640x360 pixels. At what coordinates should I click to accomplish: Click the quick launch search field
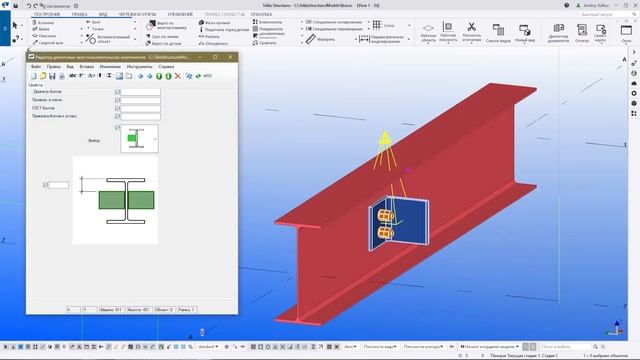pyautogui.click(x=606, y=14)
